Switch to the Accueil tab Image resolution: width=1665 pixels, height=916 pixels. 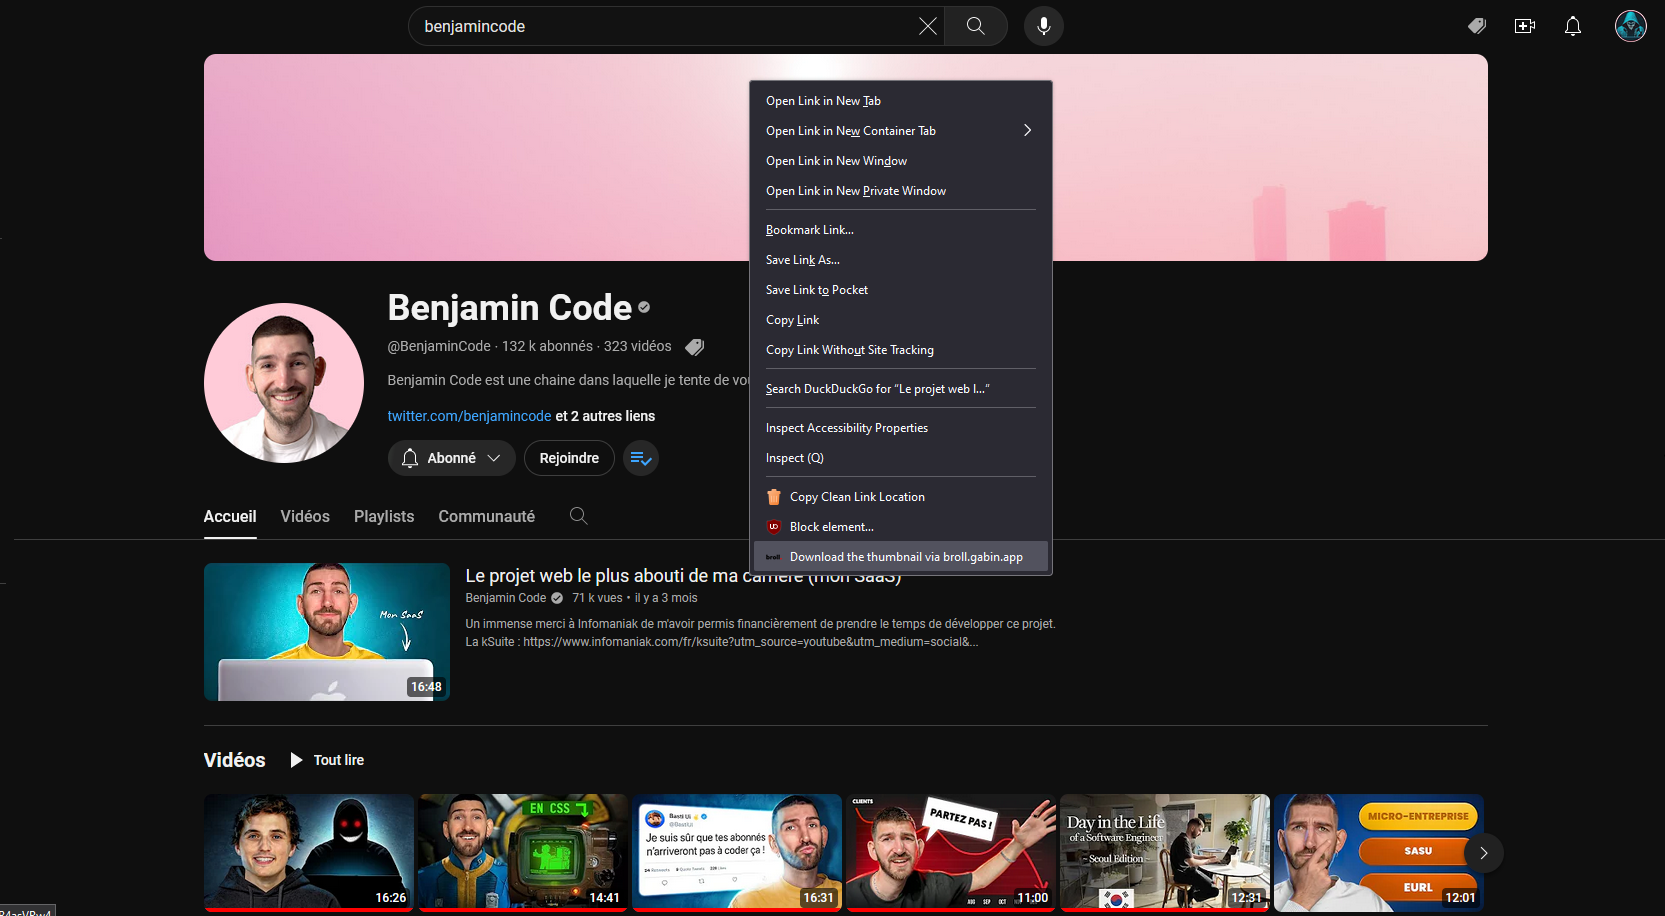[230, 516]
